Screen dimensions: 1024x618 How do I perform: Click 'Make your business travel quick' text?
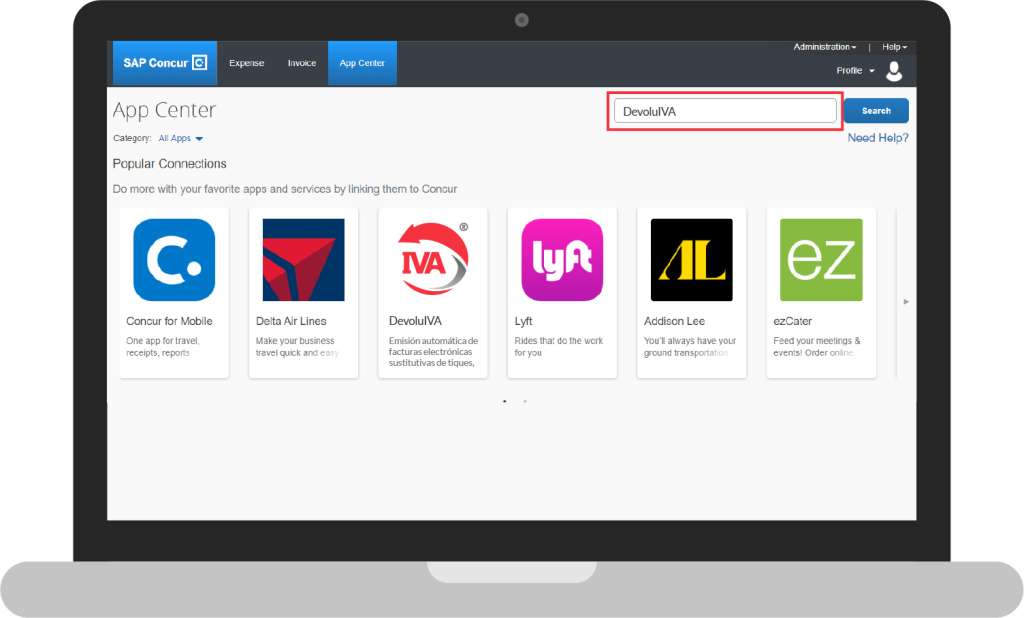tap(297, 347)
